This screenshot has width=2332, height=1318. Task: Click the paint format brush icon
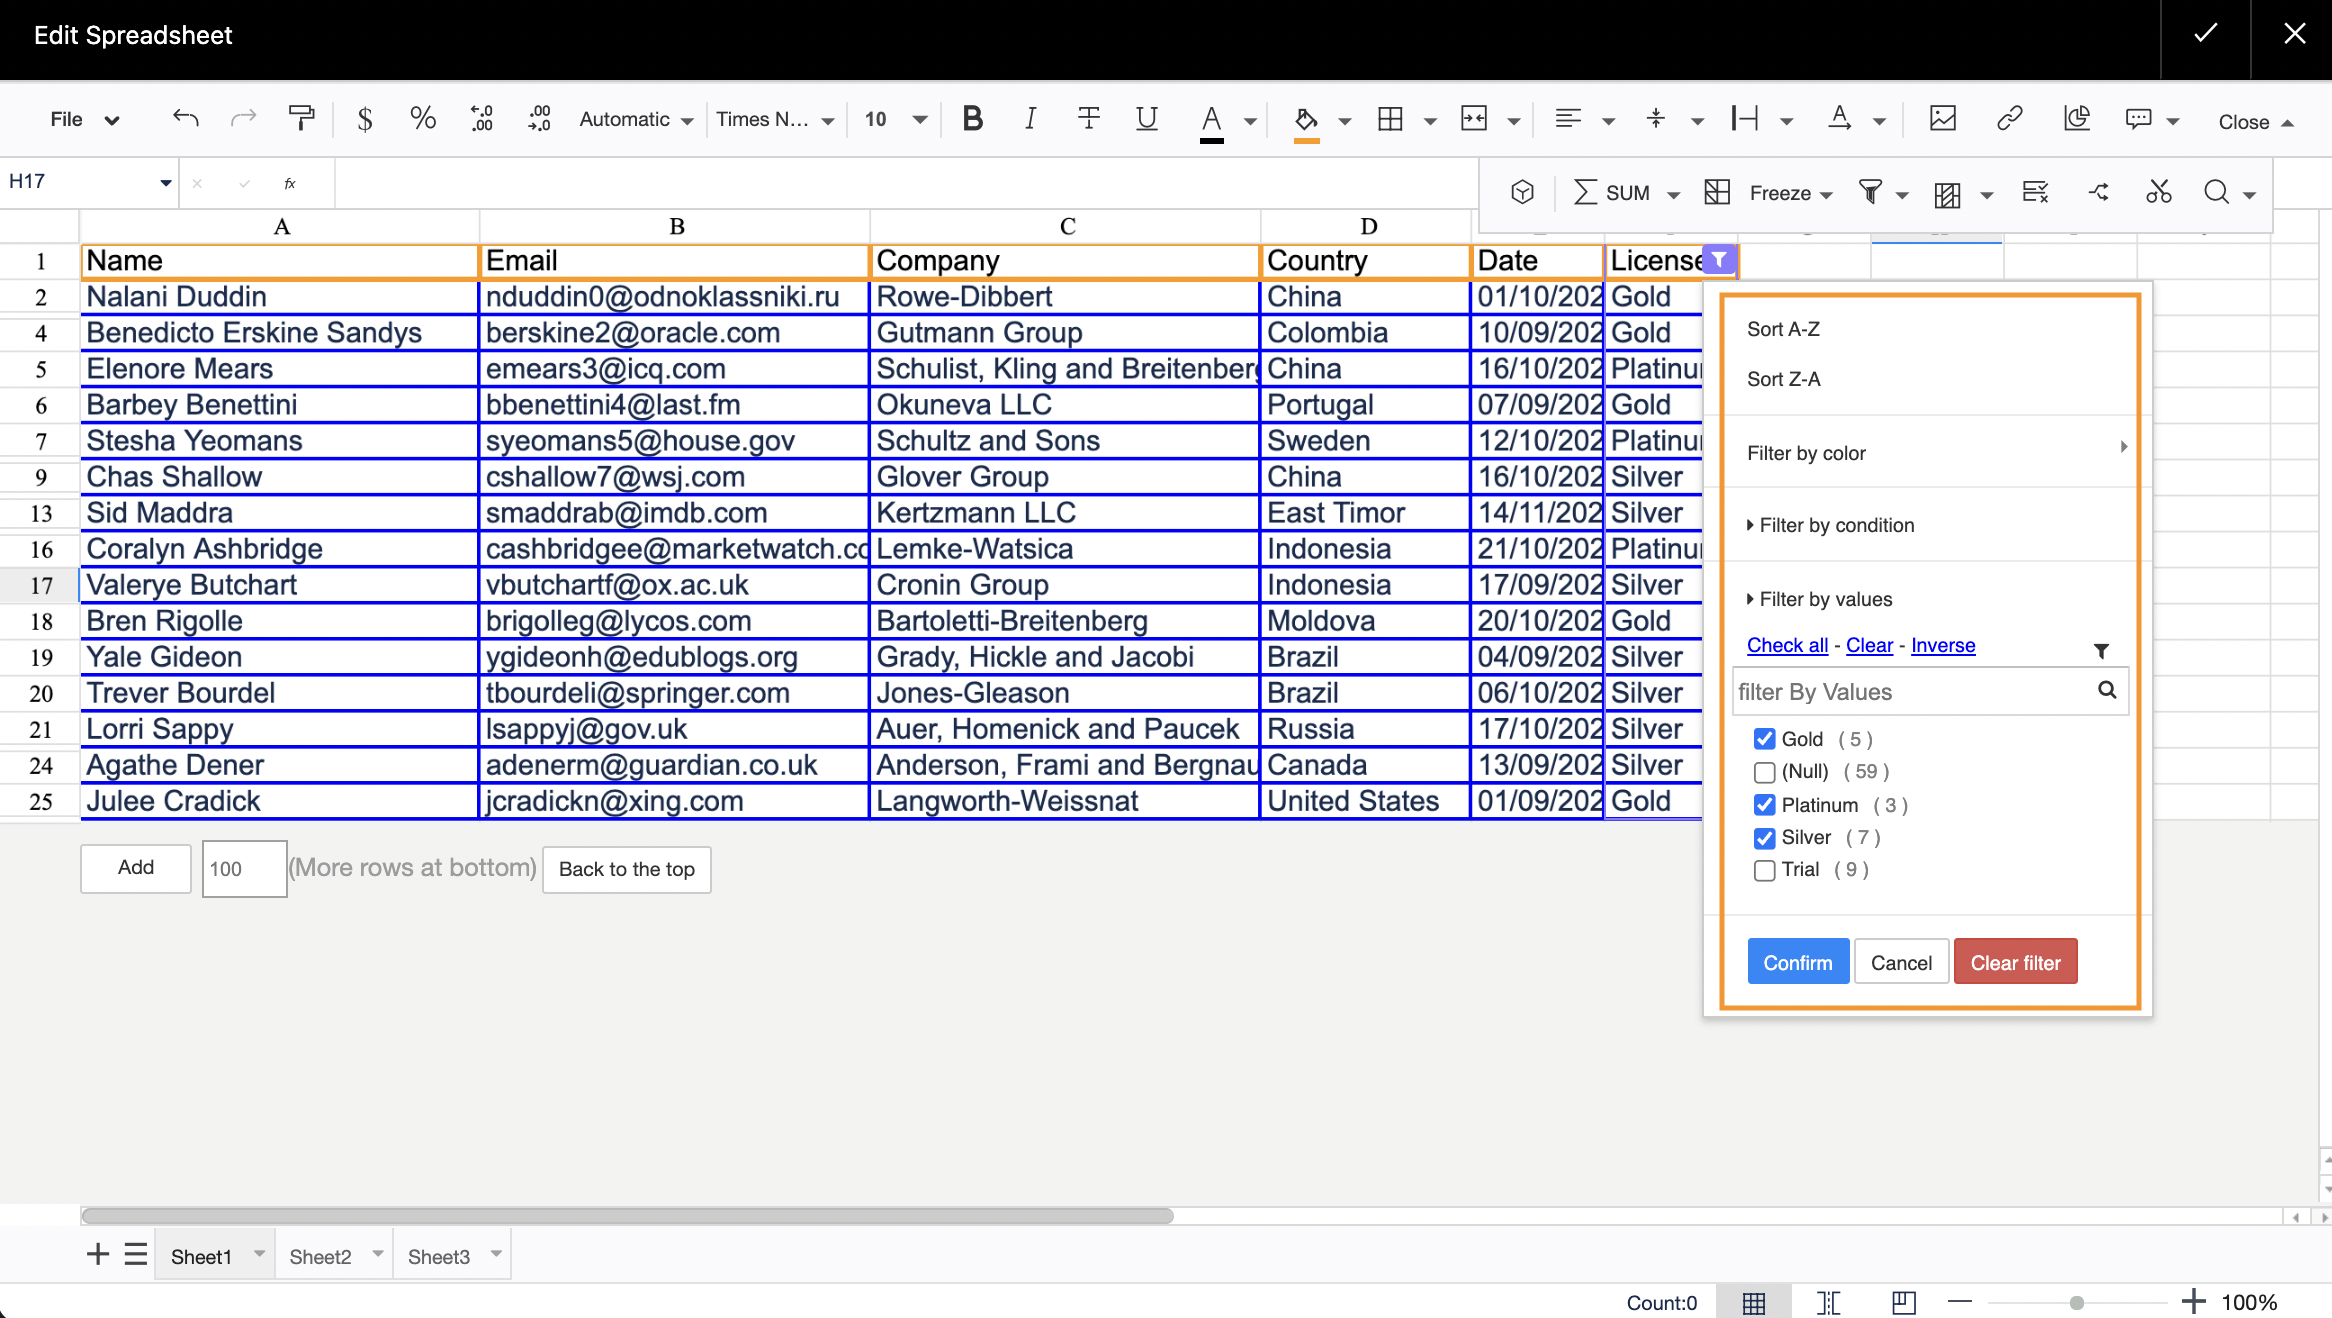[300, 118]
